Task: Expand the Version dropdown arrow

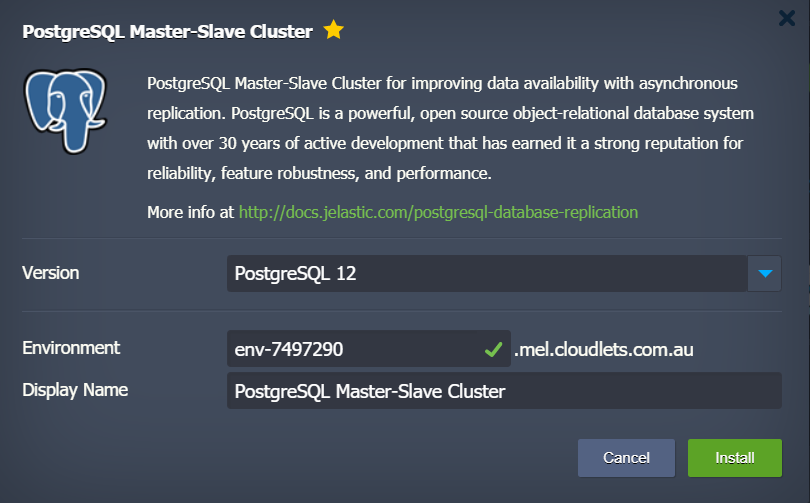Action: (765, 273)
